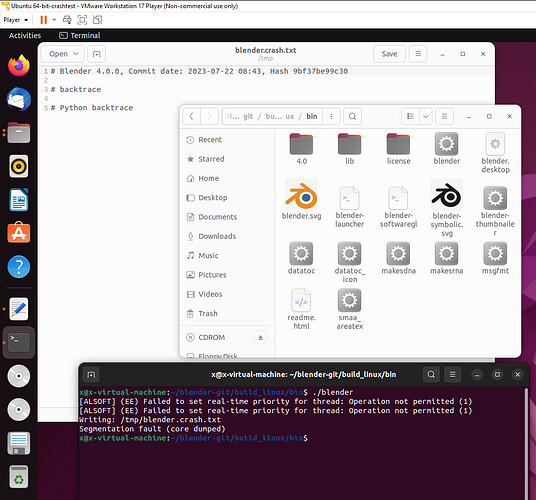Select the 'bin' path segment in Files

(x=312, y=117)
